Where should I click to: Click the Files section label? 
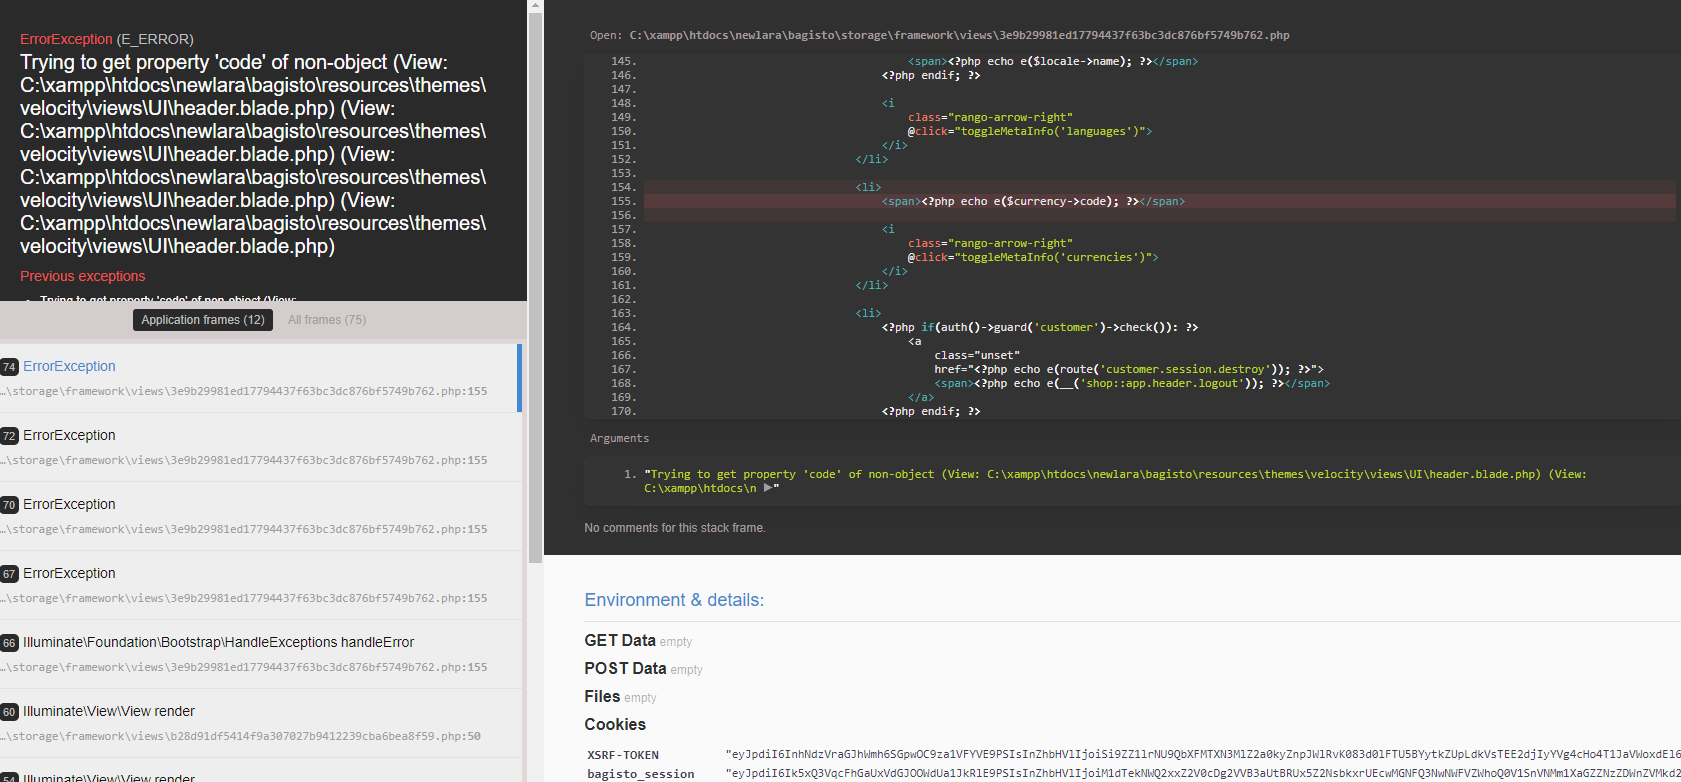602,696
